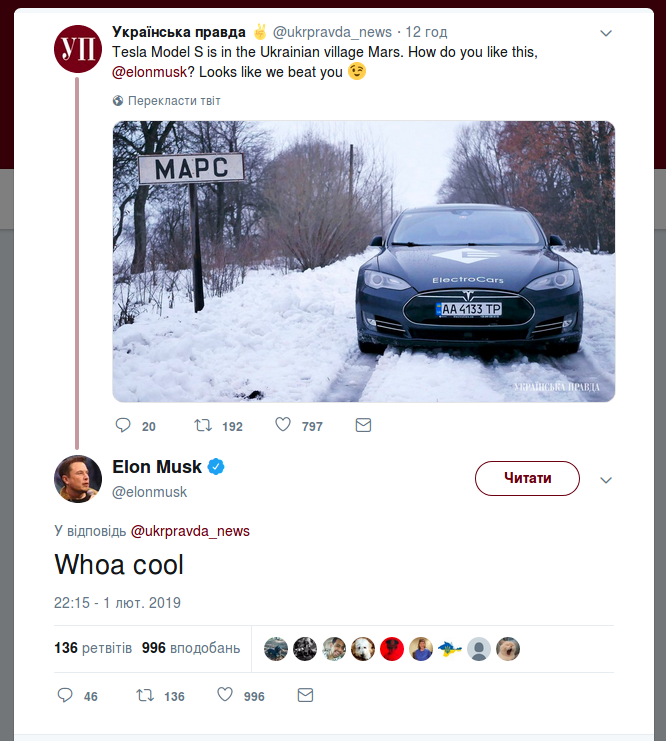Image resolution: width=666 pixels, height=741 pixels.
Task: Send Ukrainska Pravda tweet via direct message
Action: [363, 425]
